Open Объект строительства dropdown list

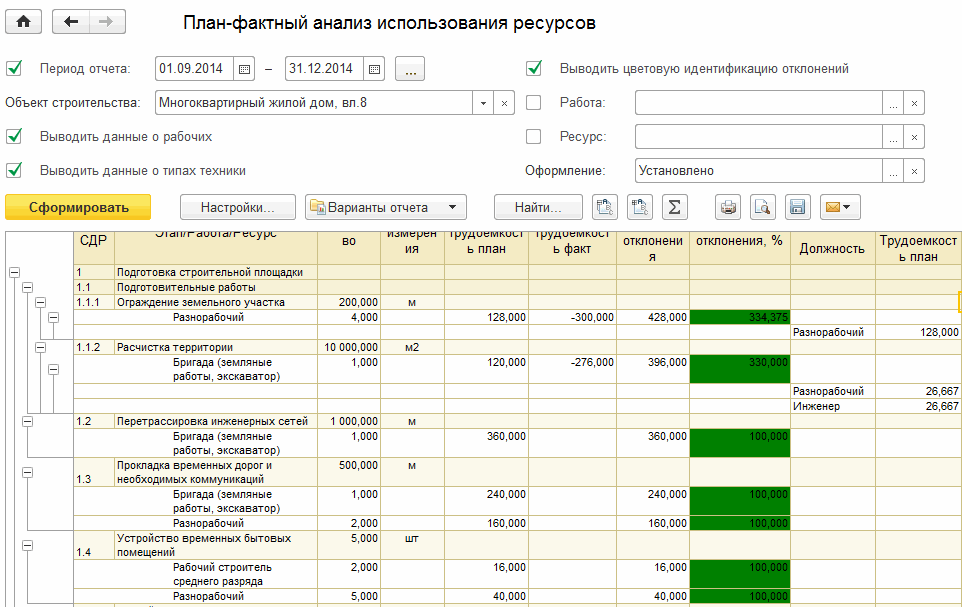click(x=483, y=102)
